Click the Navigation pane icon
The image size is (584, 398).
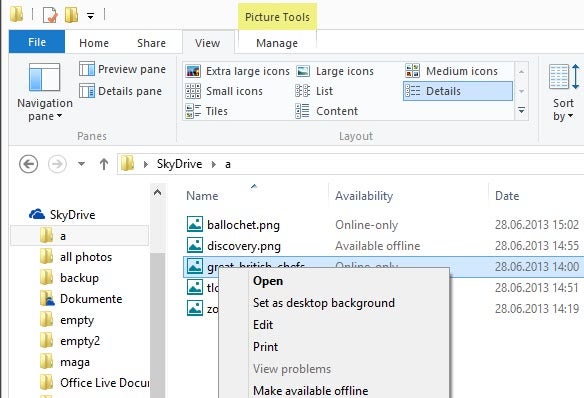point(44,77)
